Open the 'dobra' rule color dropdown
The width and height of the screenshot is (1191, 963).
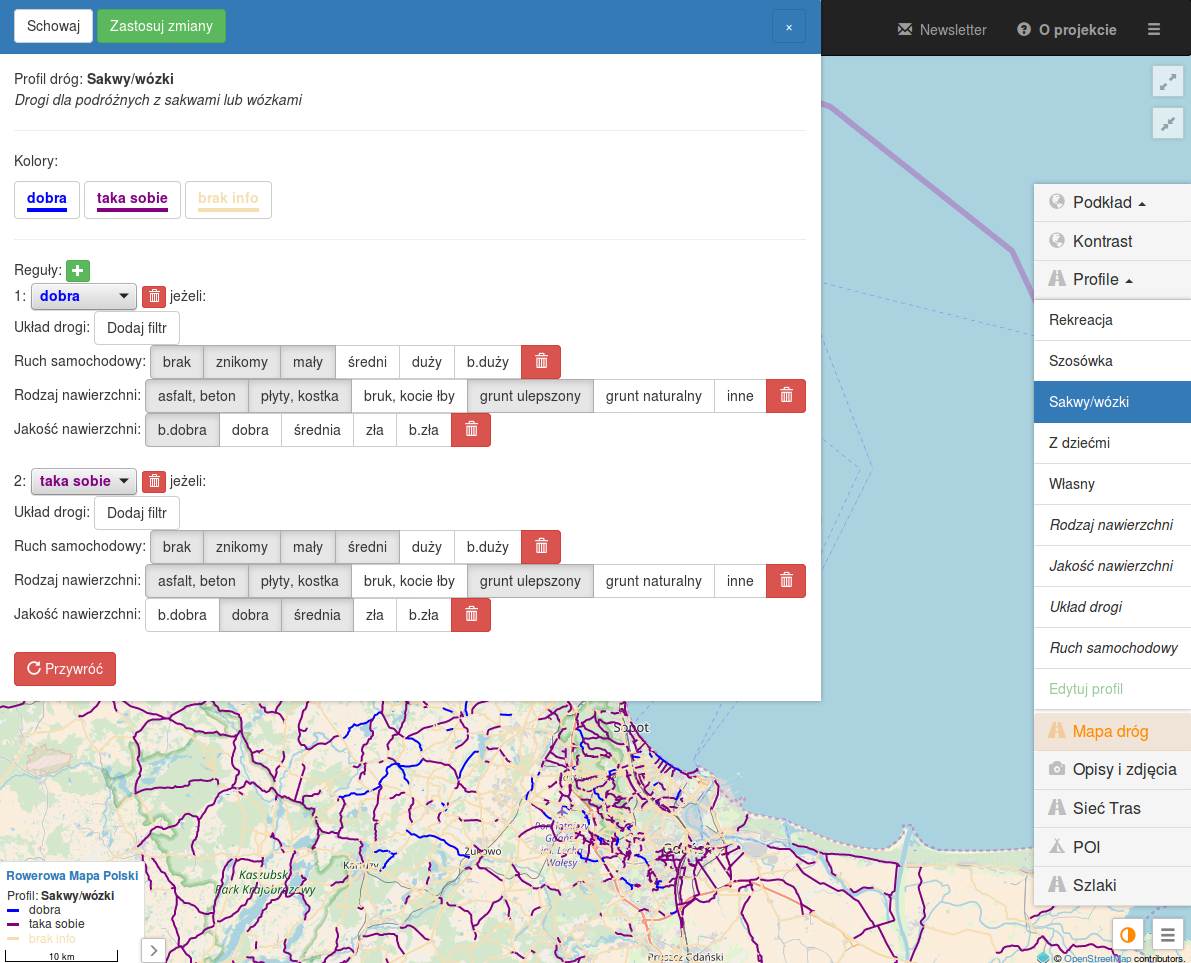click(x=84, y=296)
